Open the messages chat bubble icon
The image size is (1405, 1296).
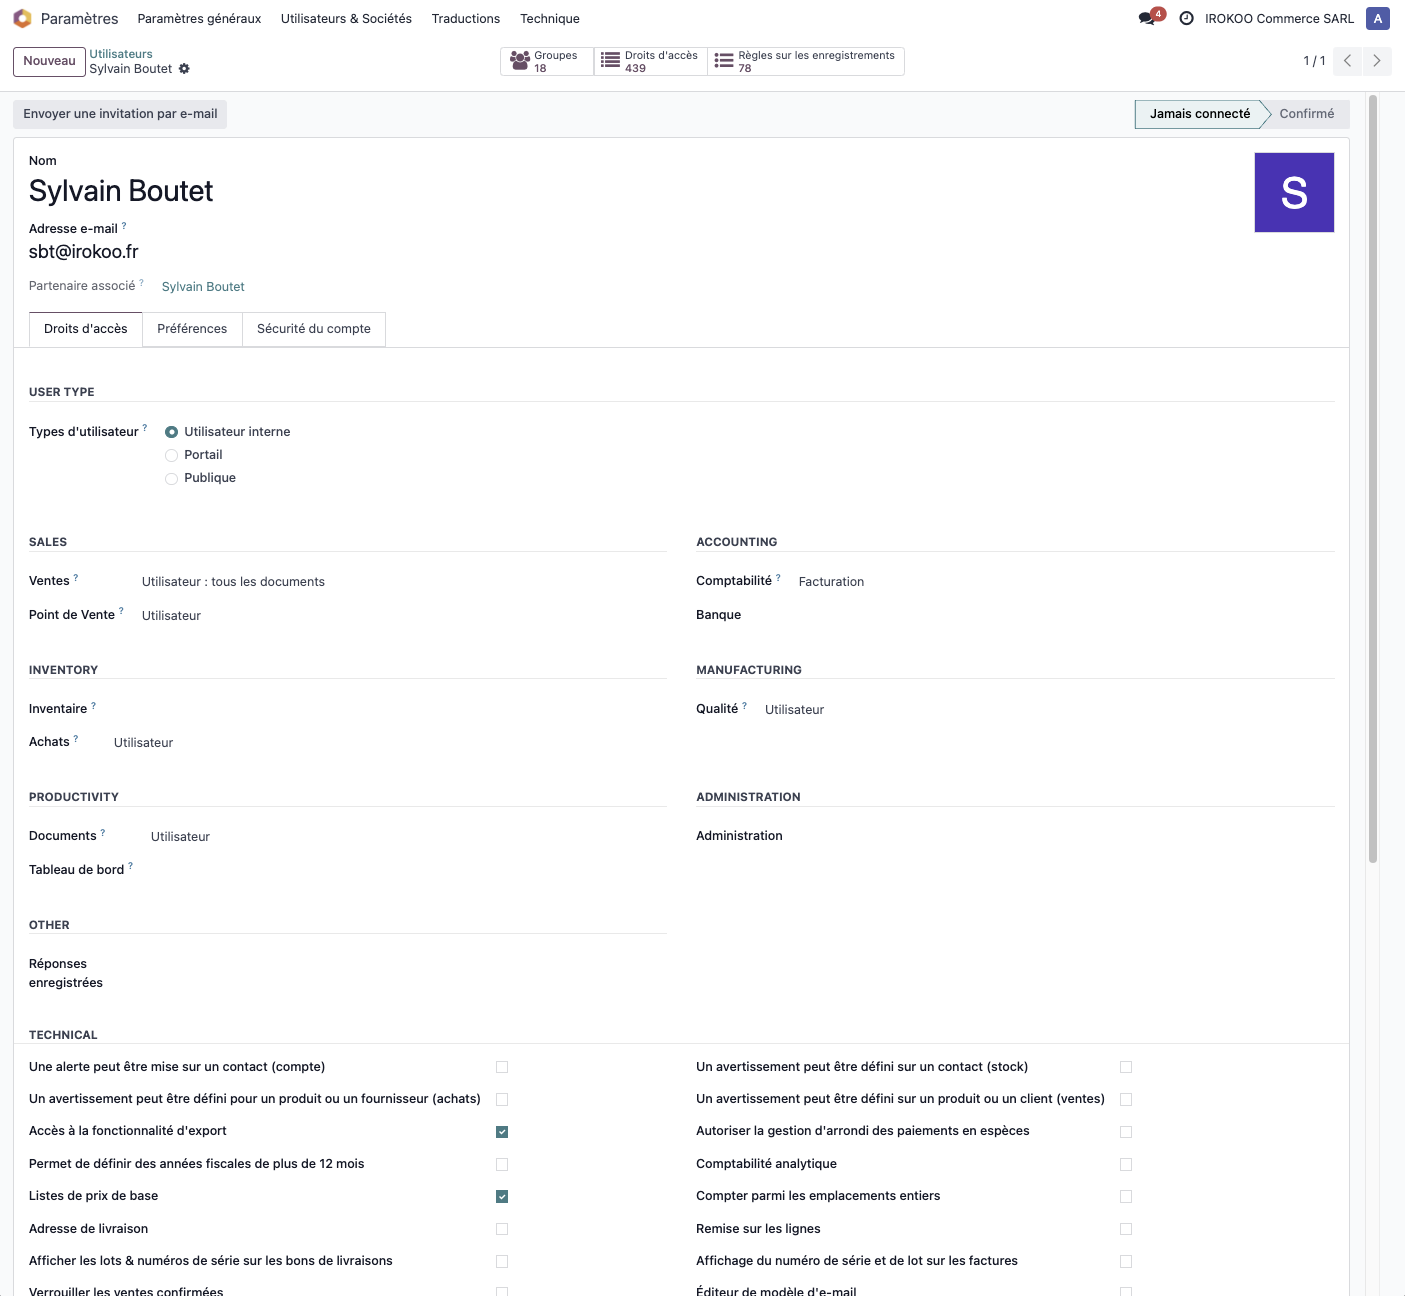point(1147,18)
